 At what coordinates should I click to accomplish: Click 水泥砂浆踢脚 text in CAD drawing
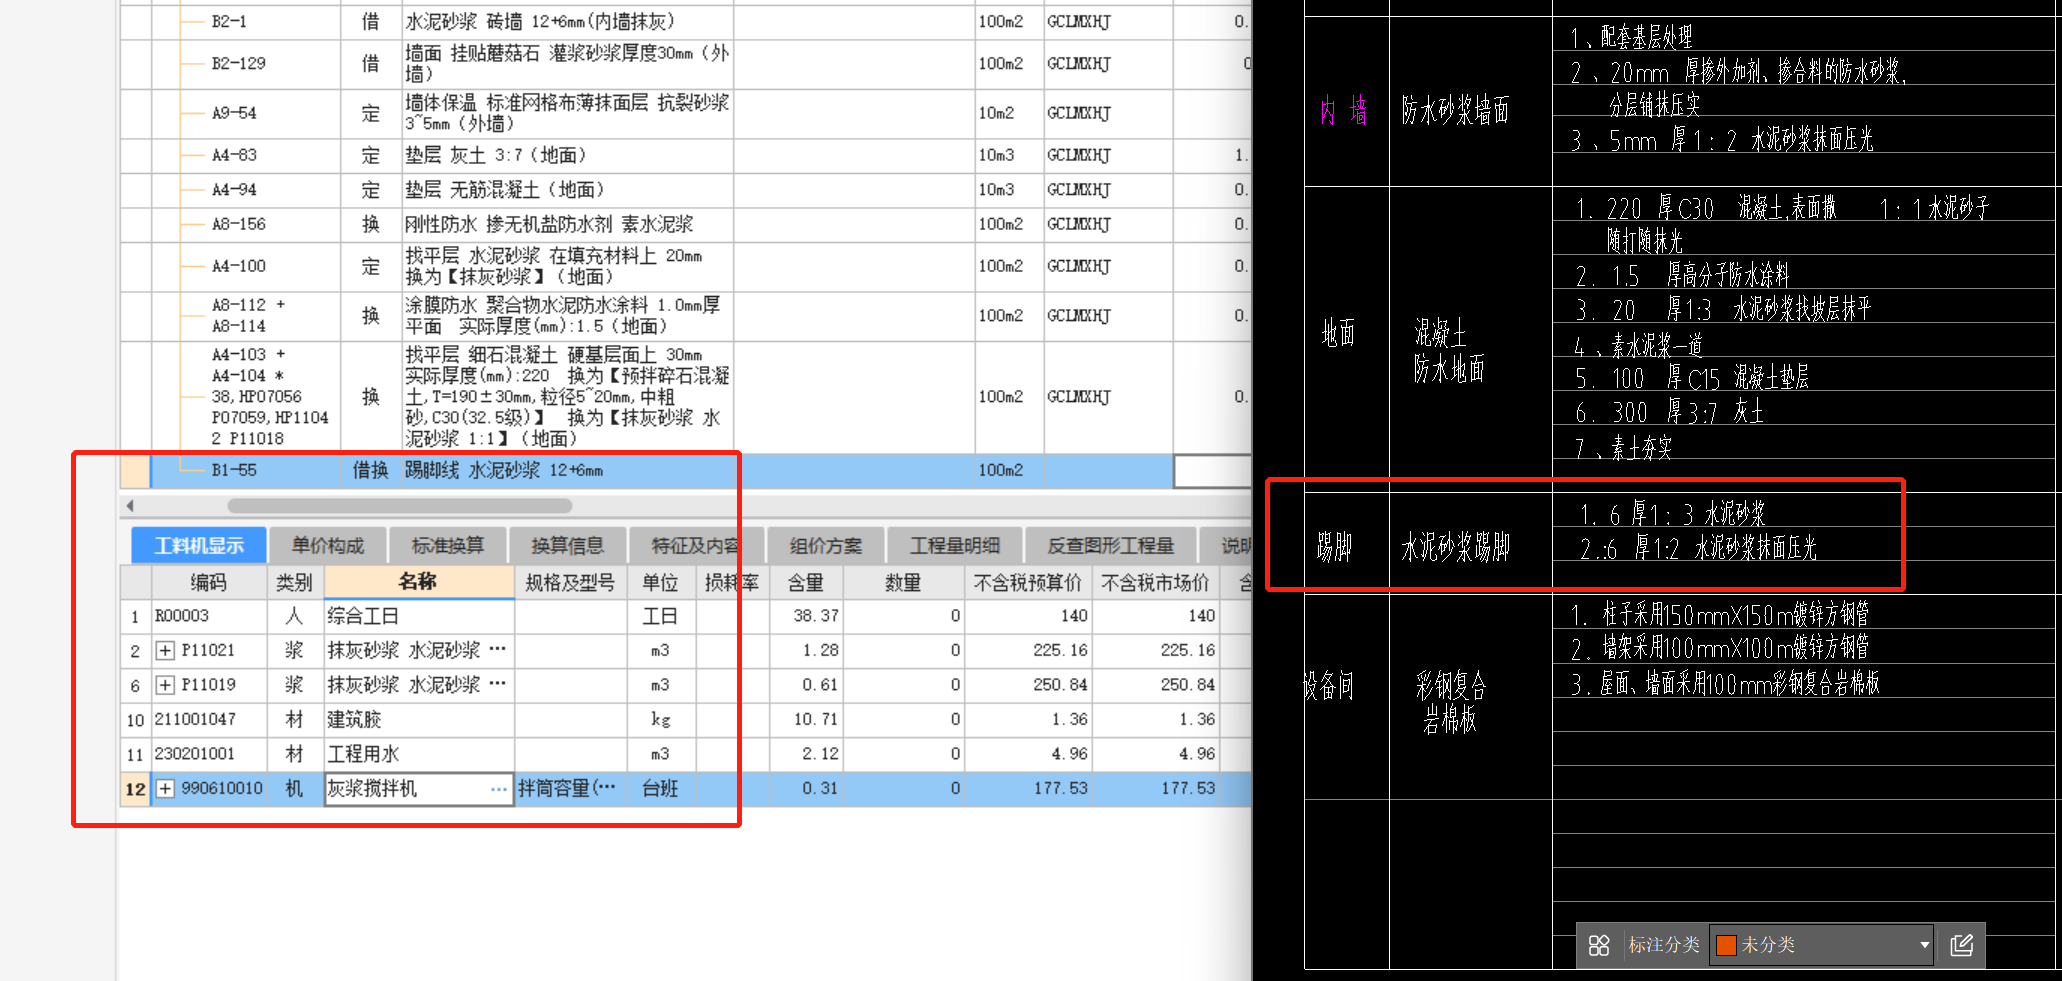pos(1456,548)
